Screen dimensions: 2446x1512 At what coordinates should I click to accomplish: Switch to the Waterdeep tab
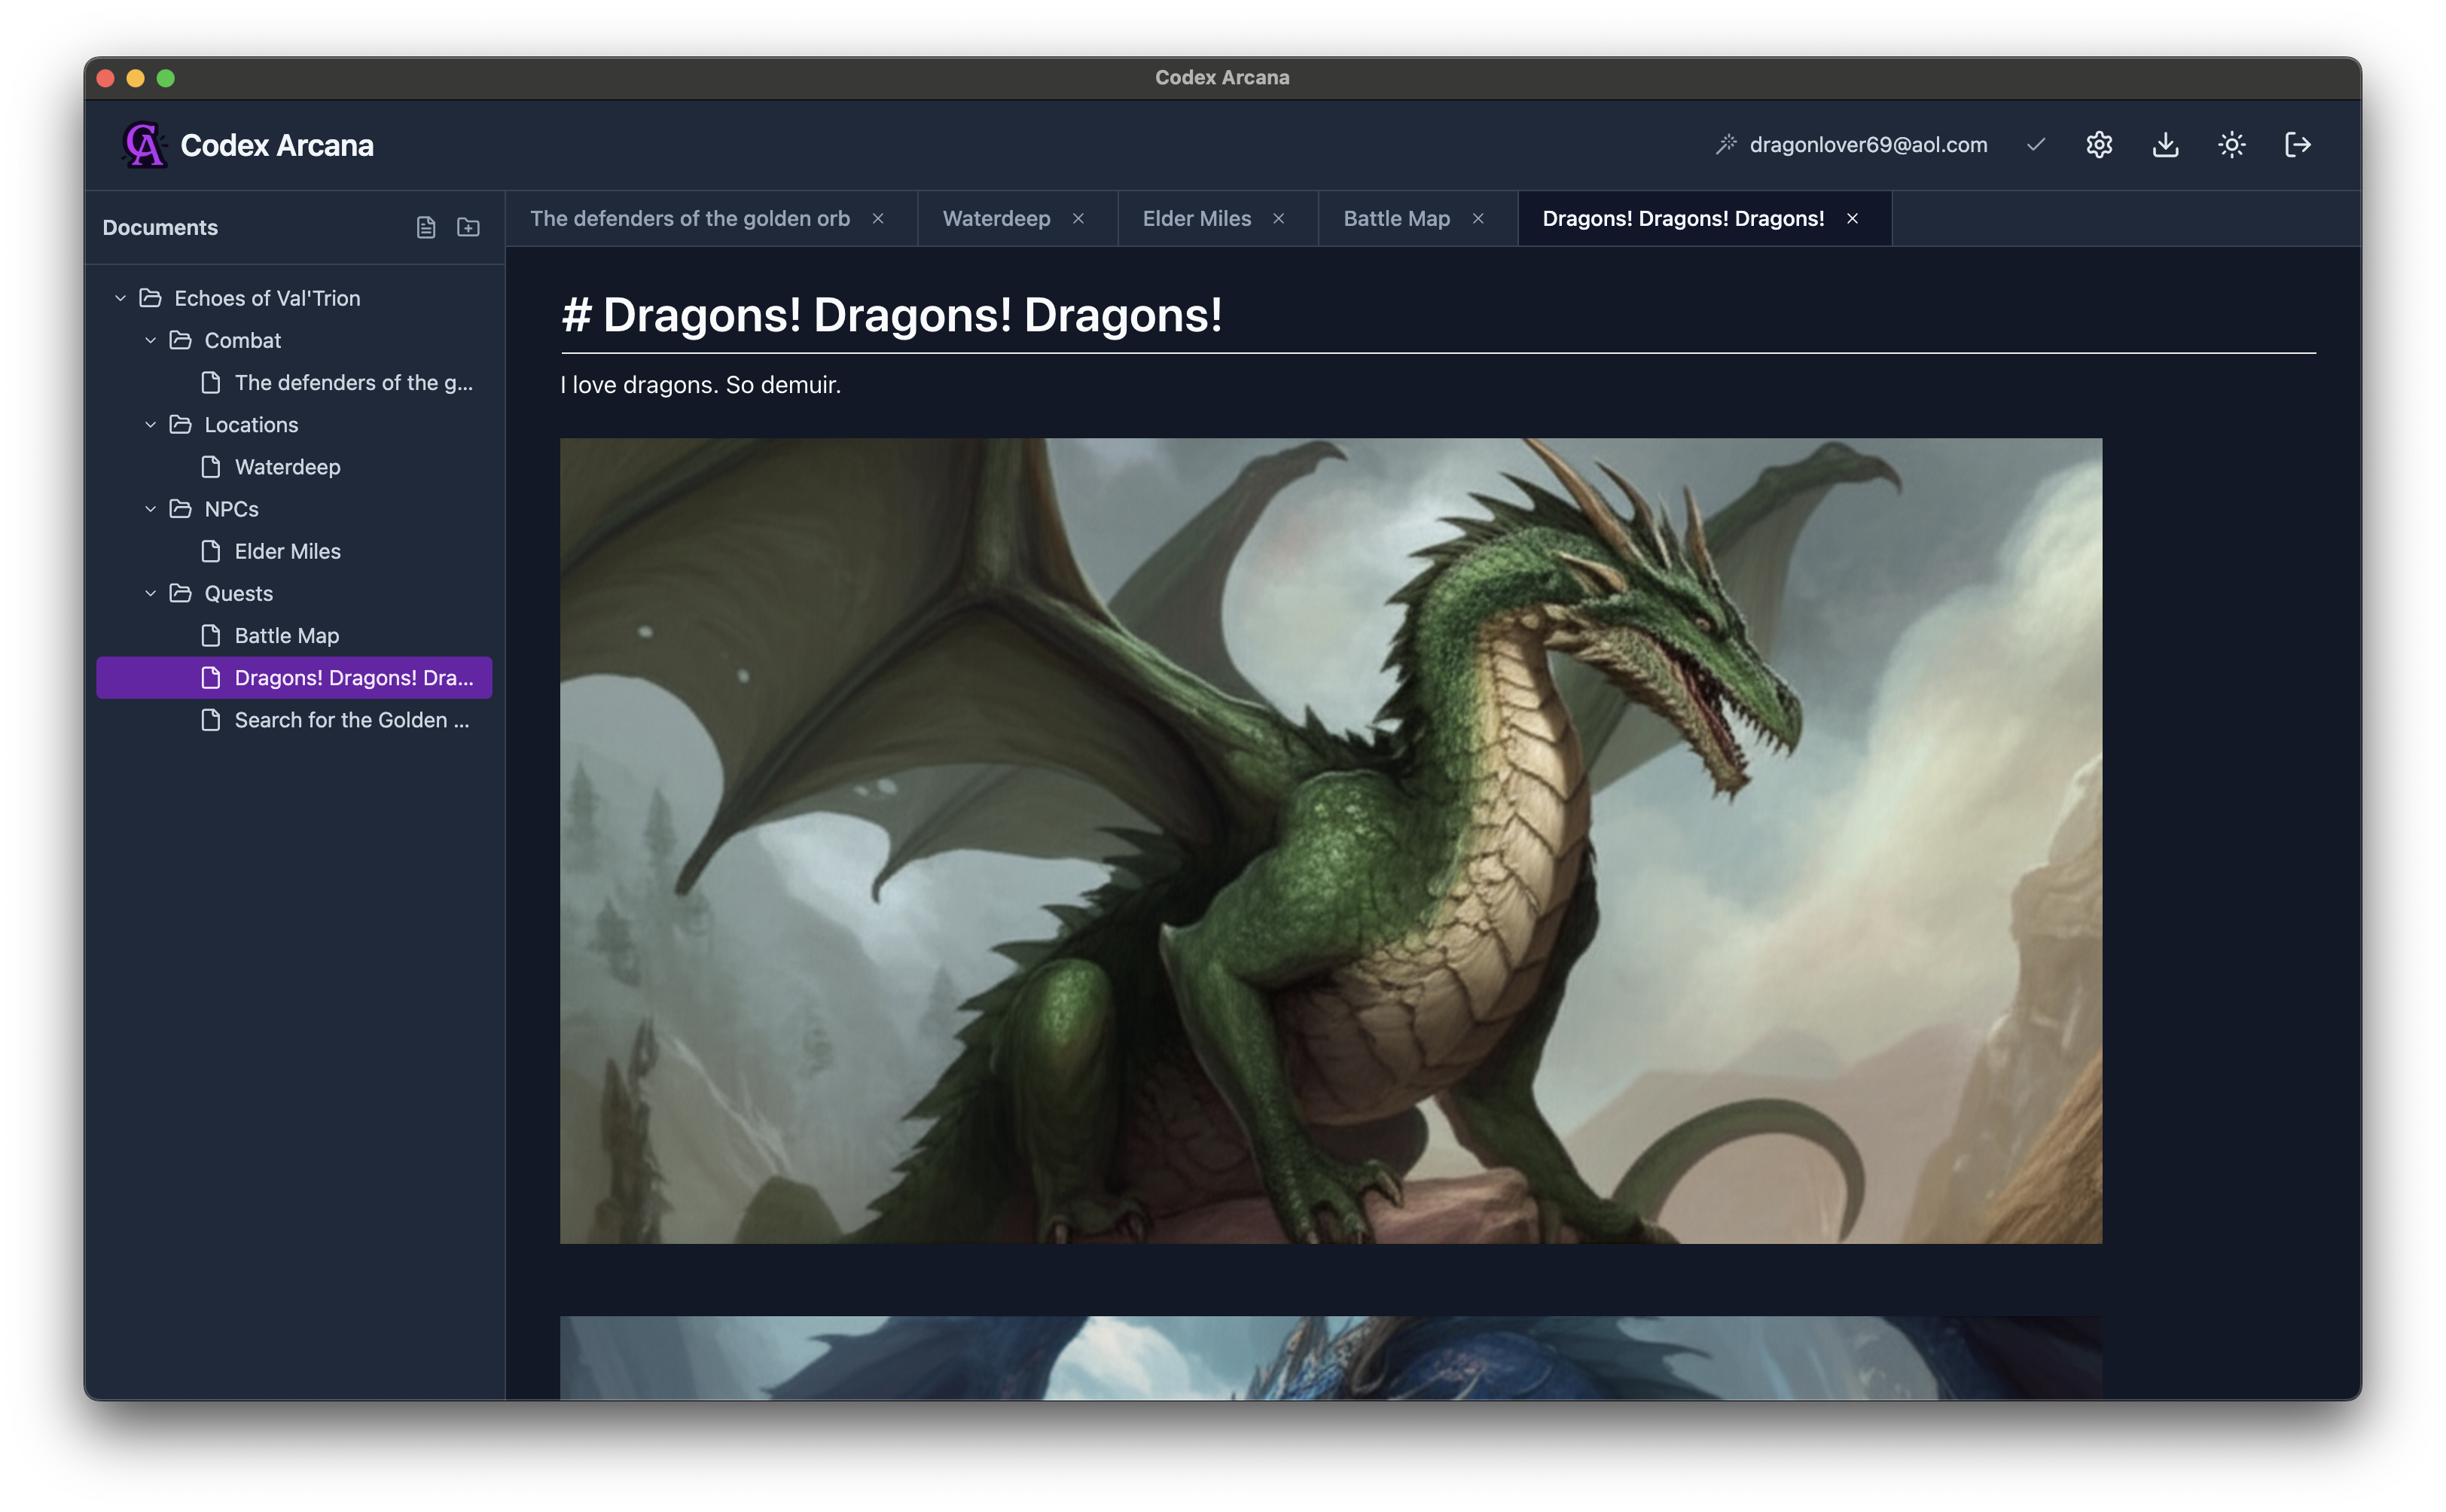coord(996,218)
